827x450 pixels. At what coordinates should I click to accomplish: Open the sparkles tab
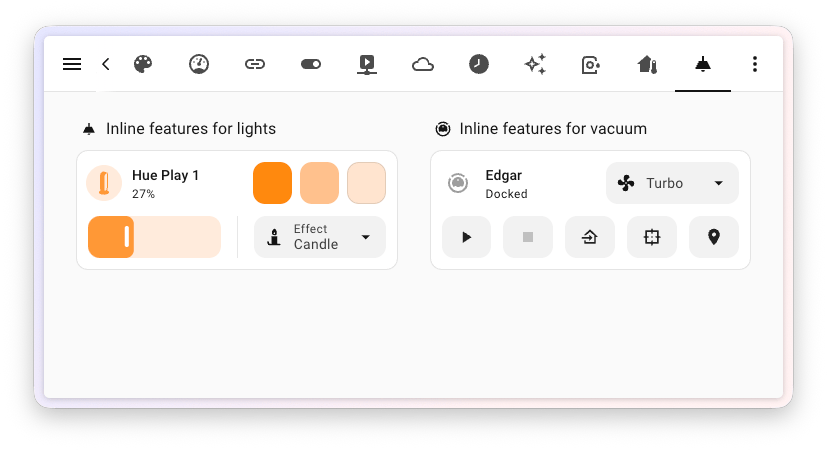pyautogui.click(x=535, y=64)
